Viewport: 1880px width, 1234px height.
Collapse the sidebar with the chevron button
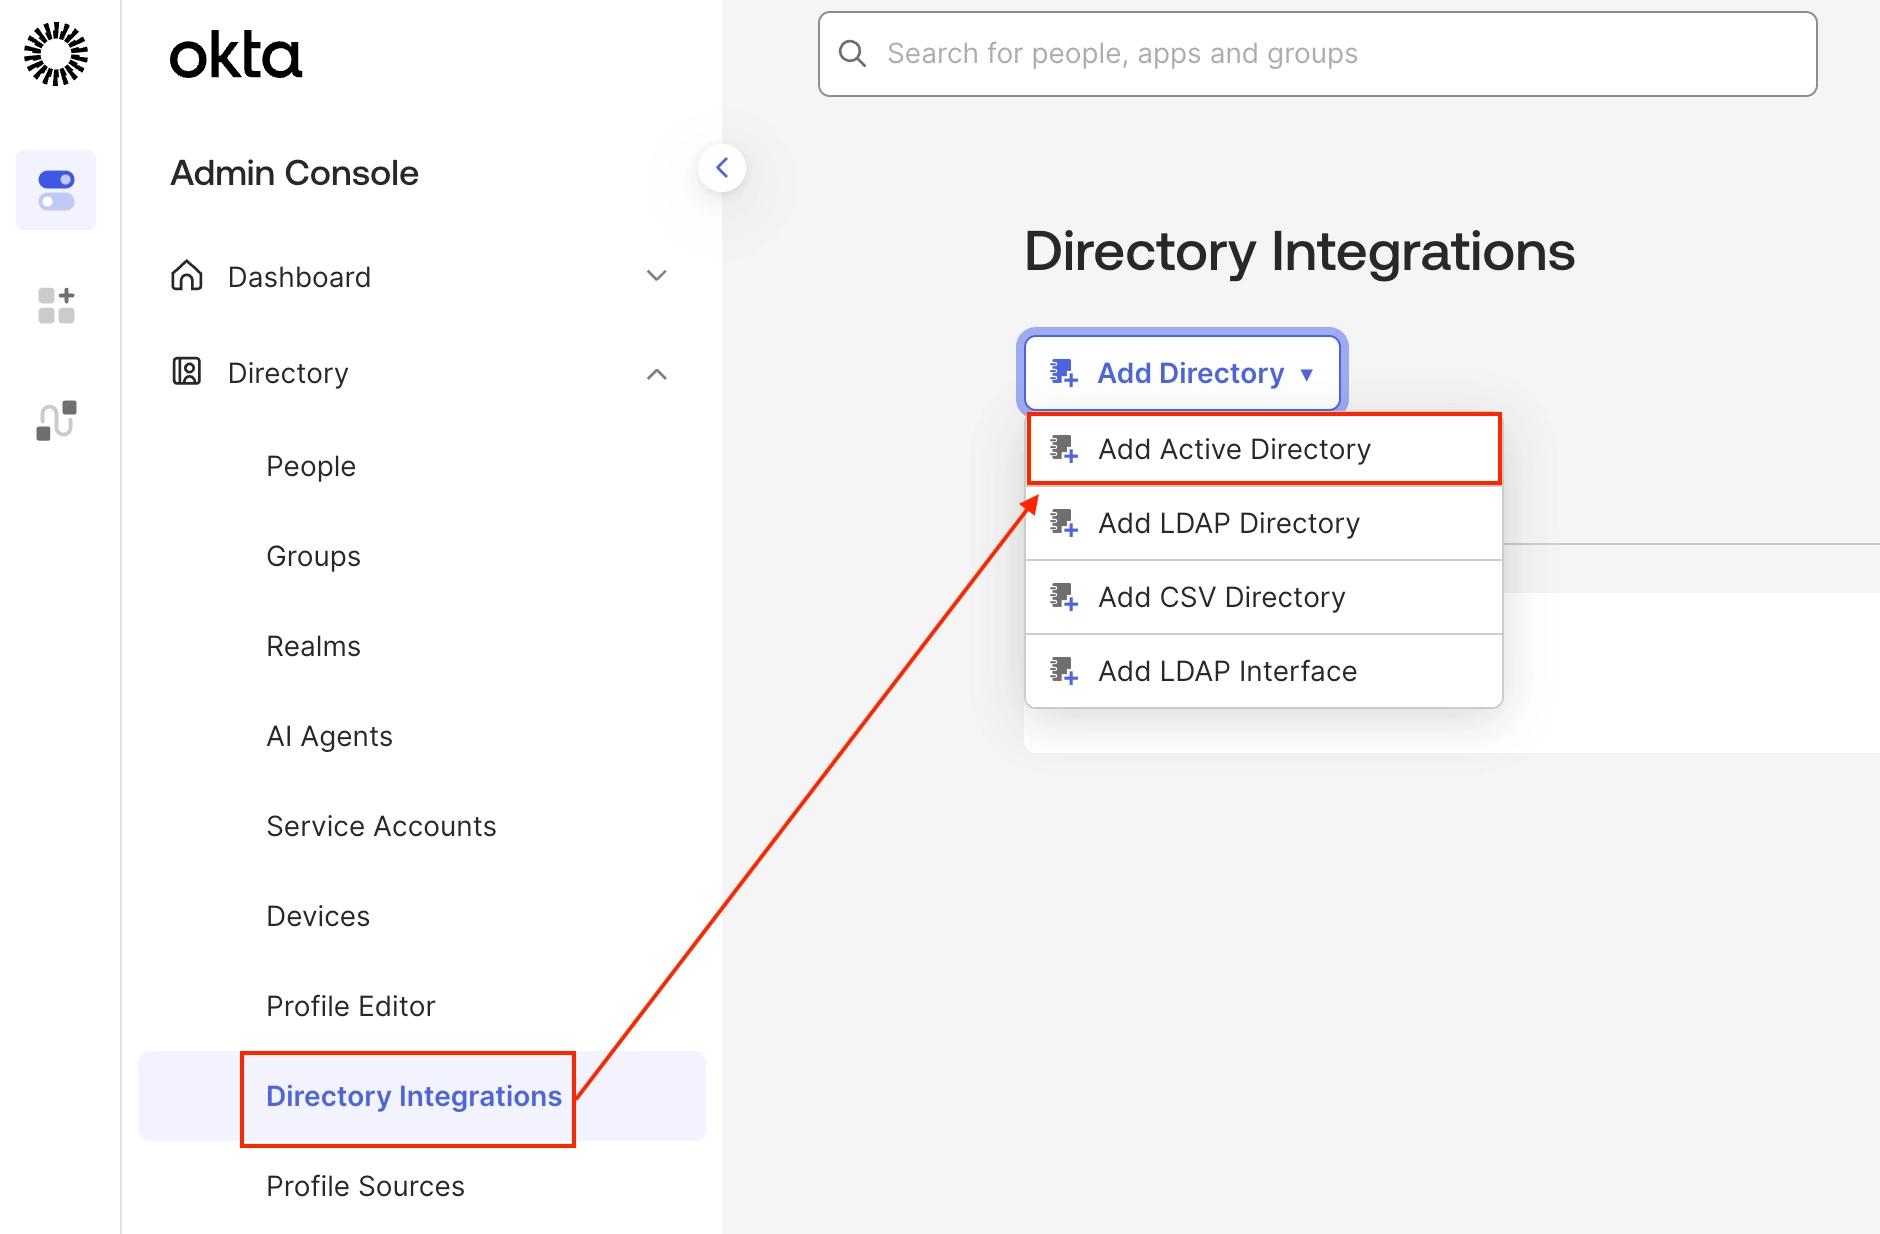722,168
